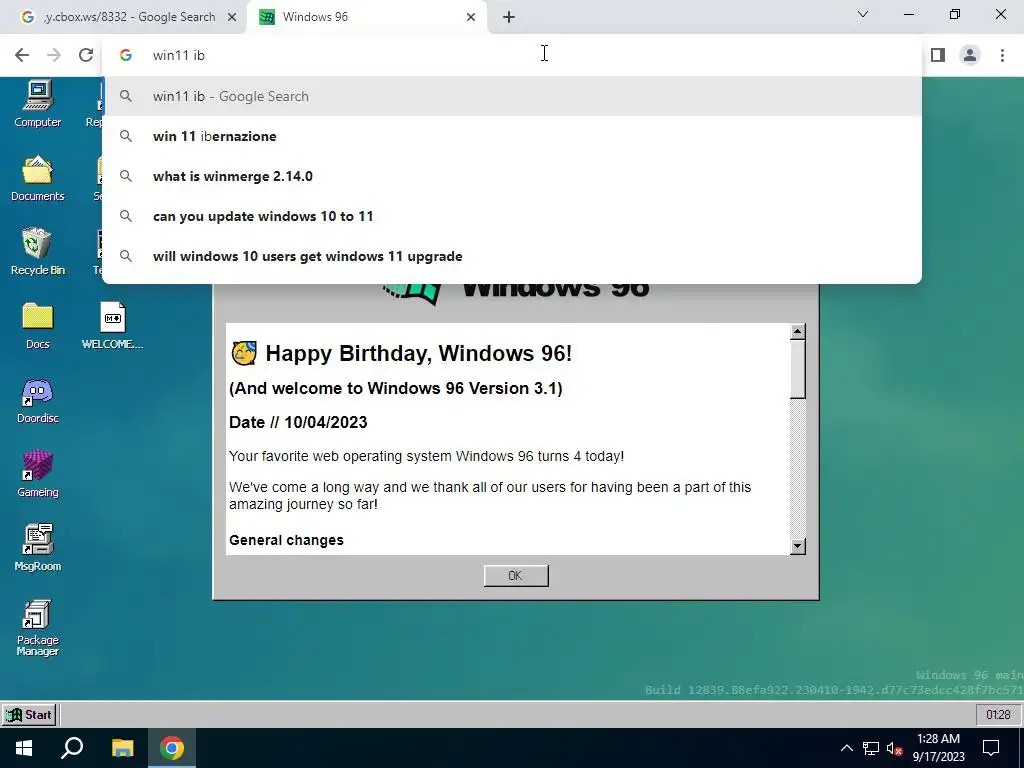Image resolution: width=1024 pixels, height=768 pixels.
Task: Click the muted volume tray icon
Action: 895,748
